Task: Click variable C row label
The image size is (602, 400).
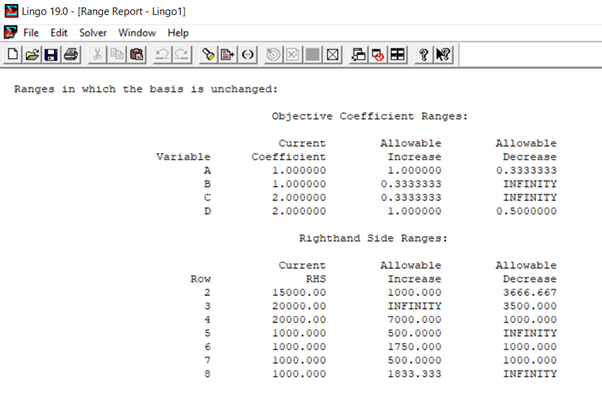Action: point(207,197)
